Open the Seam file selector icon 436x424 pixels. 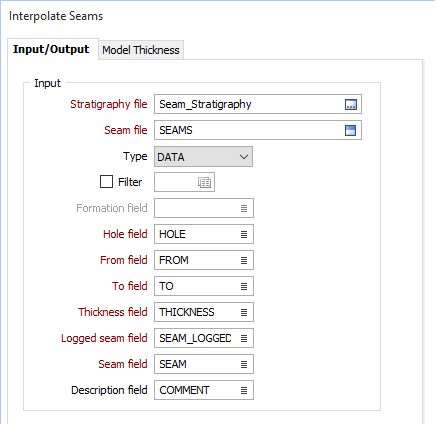[x=350, y=130]
